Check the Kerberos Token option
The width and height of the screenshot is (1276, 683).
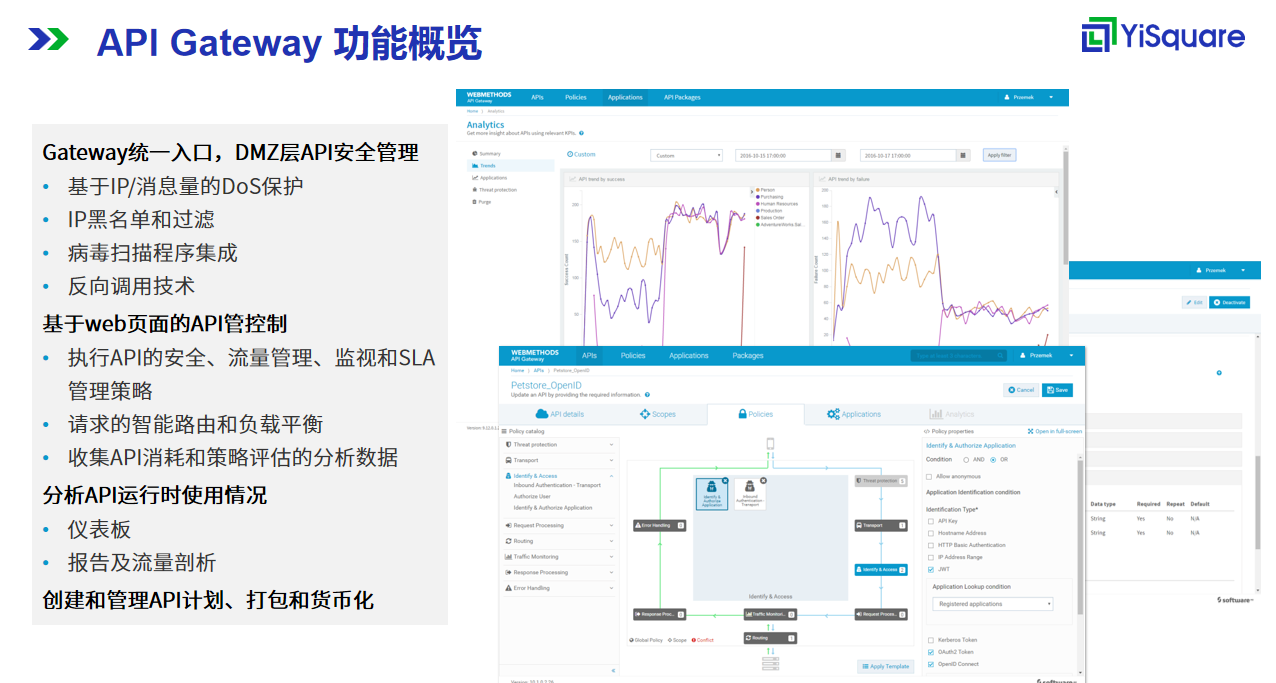(930, 640)
